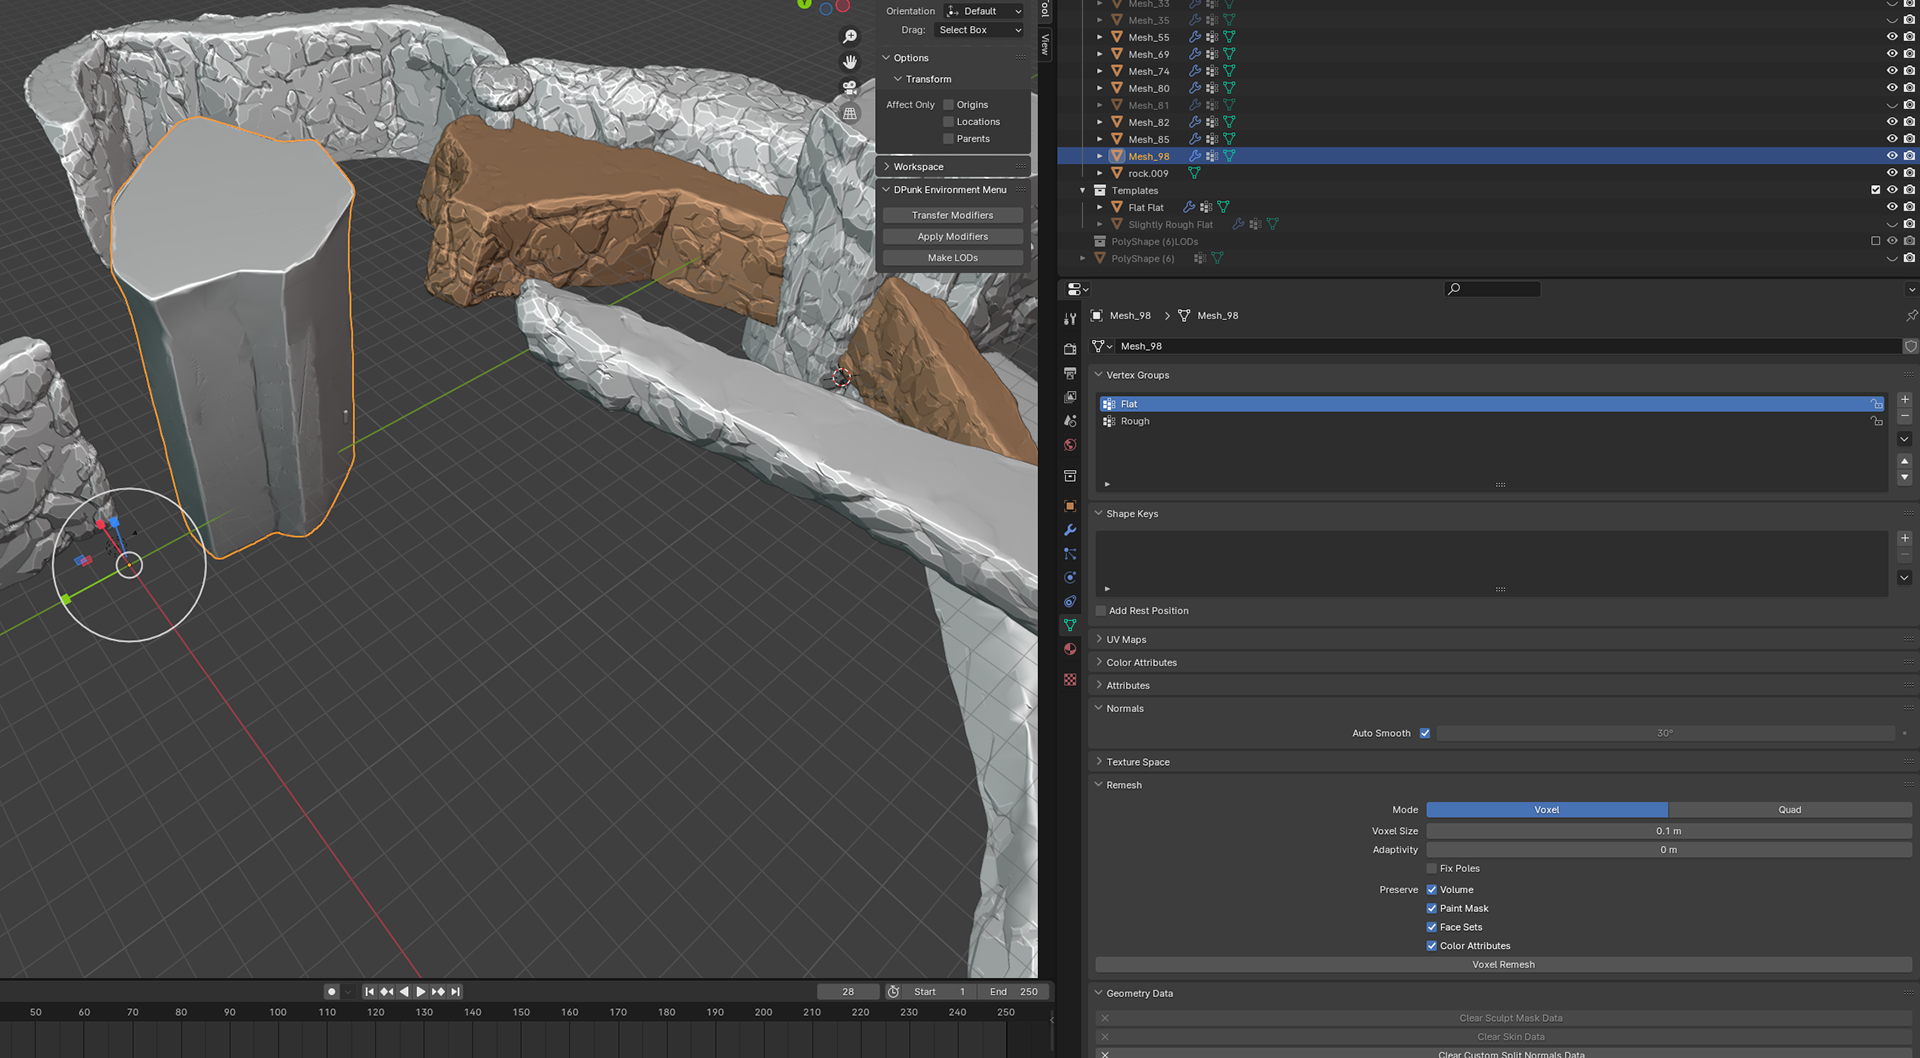Click the Apply Modifiers button
This screenshot has width=1920, height=1058.
coord(952,237)
